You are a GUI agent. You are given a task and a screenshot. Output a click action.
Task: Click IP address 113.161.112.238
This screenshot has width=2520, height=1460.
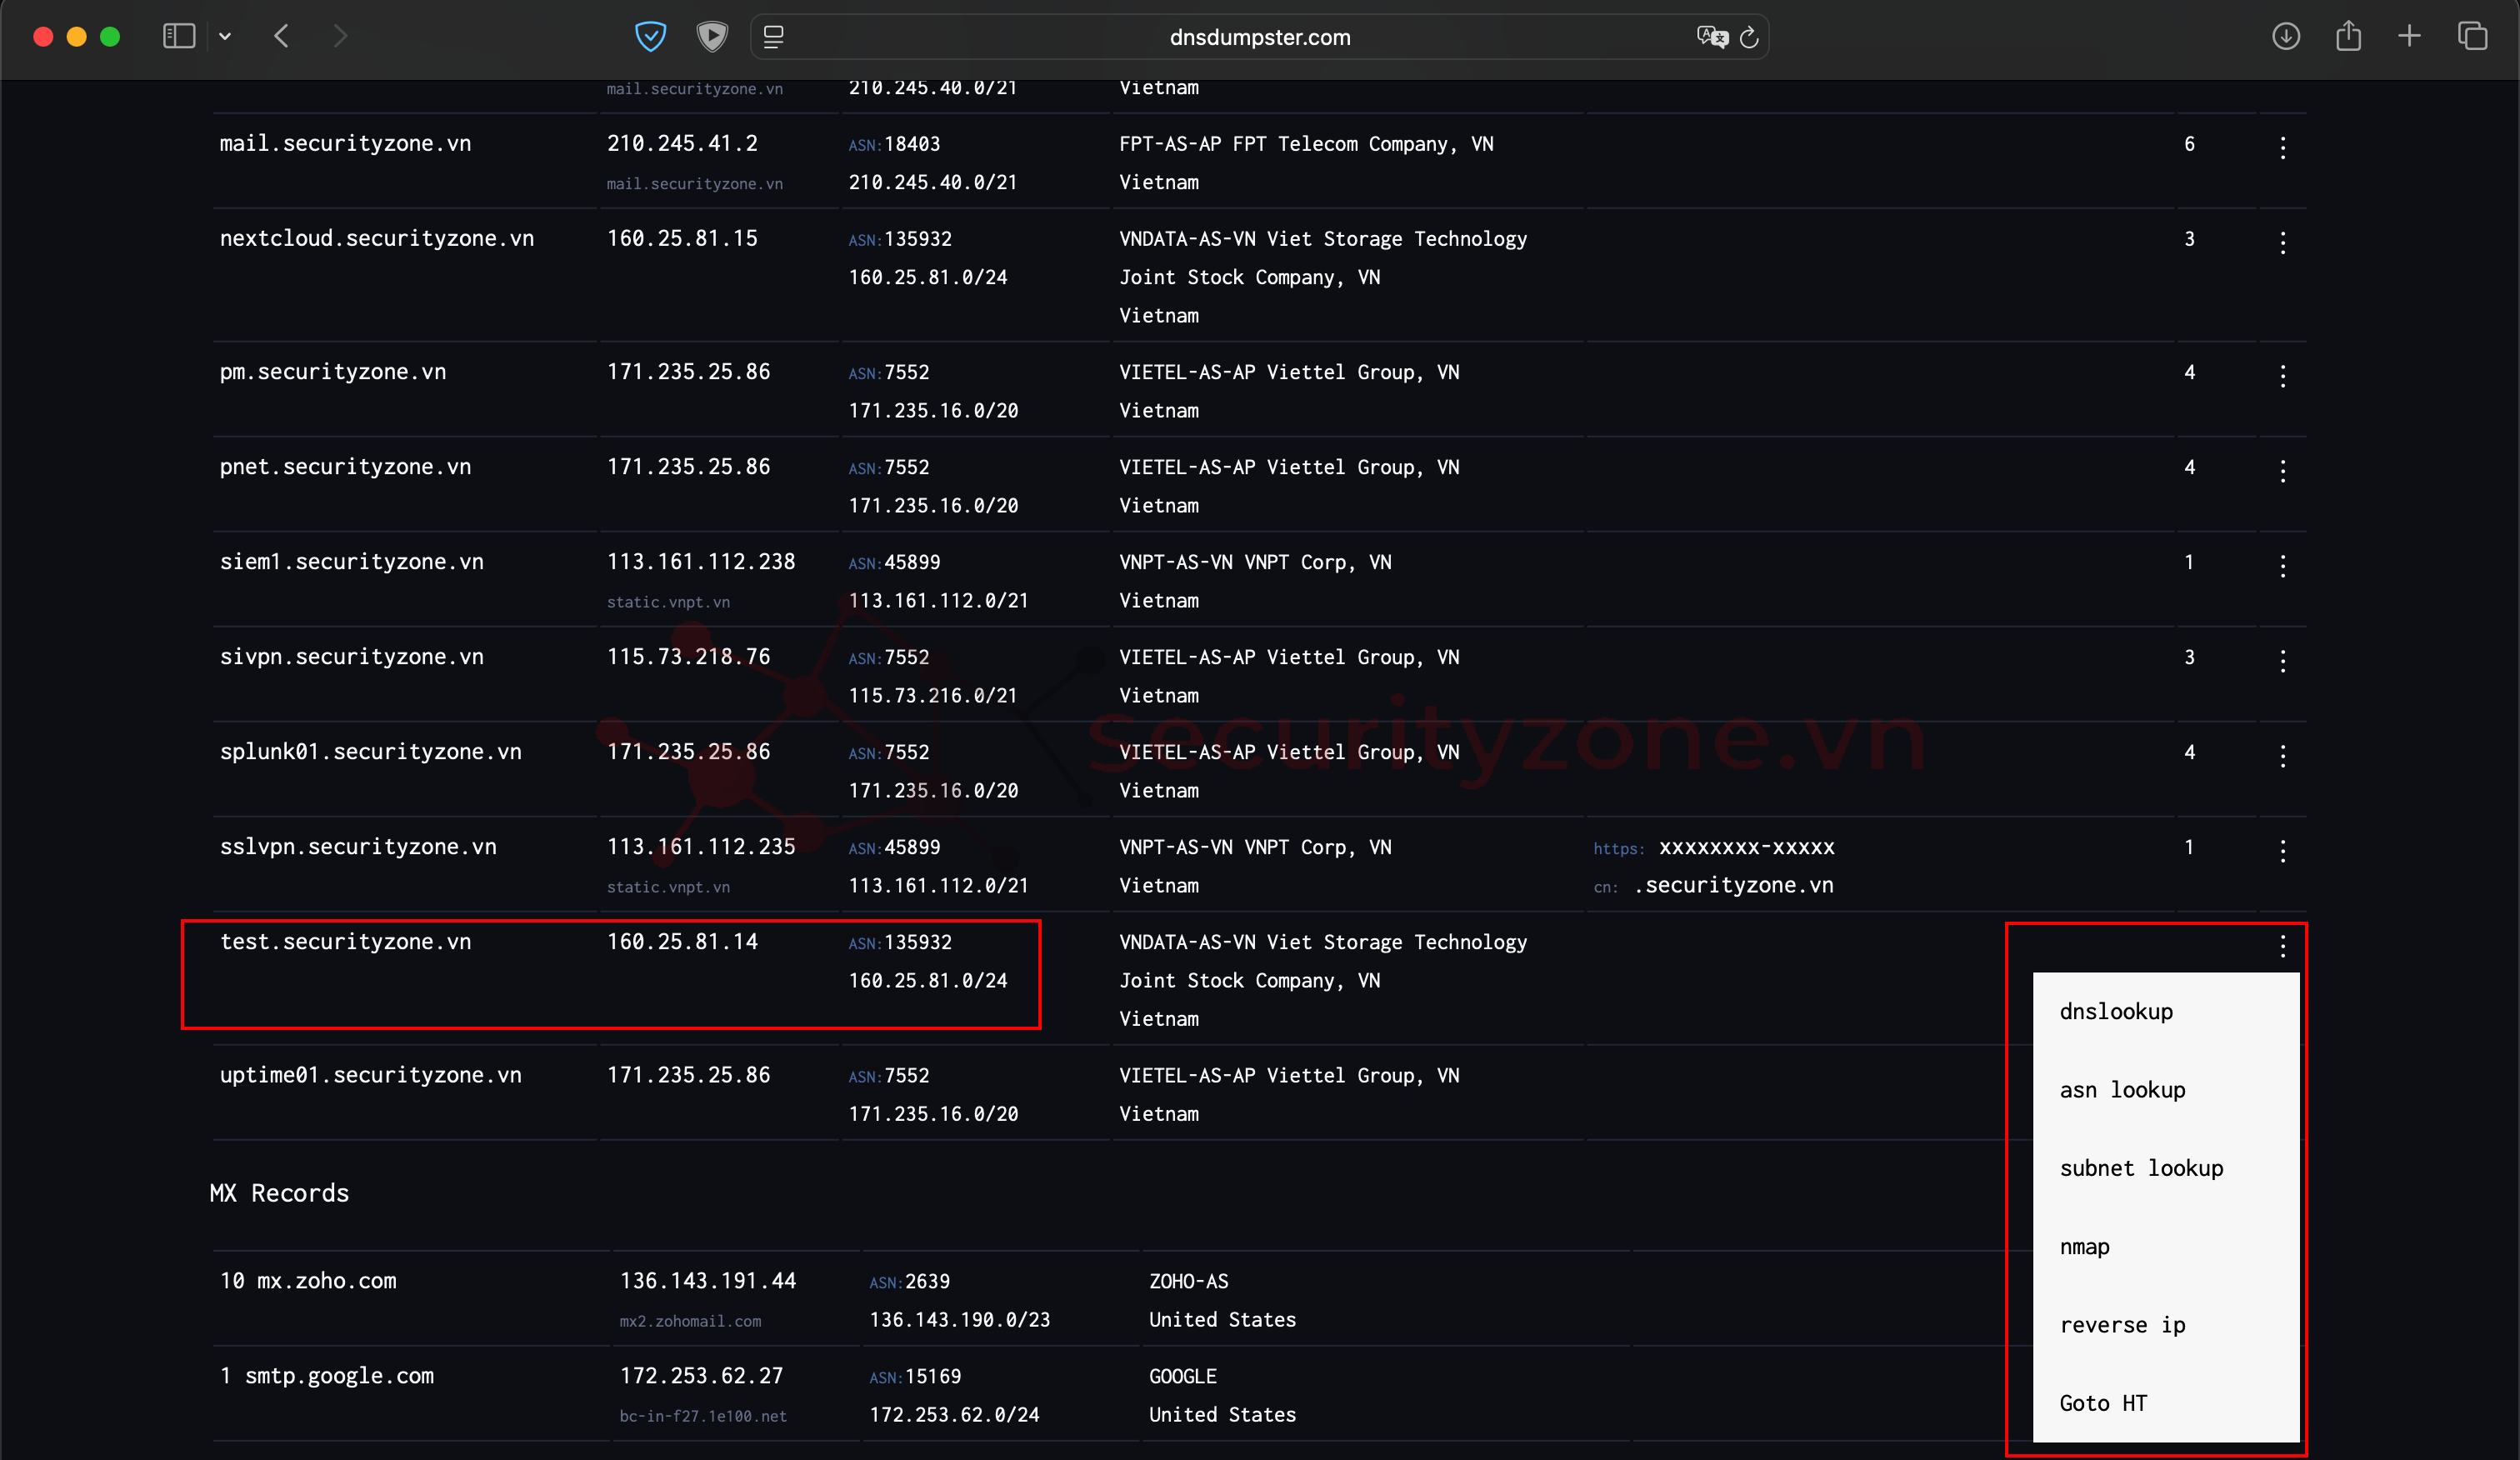pos(701,562)
